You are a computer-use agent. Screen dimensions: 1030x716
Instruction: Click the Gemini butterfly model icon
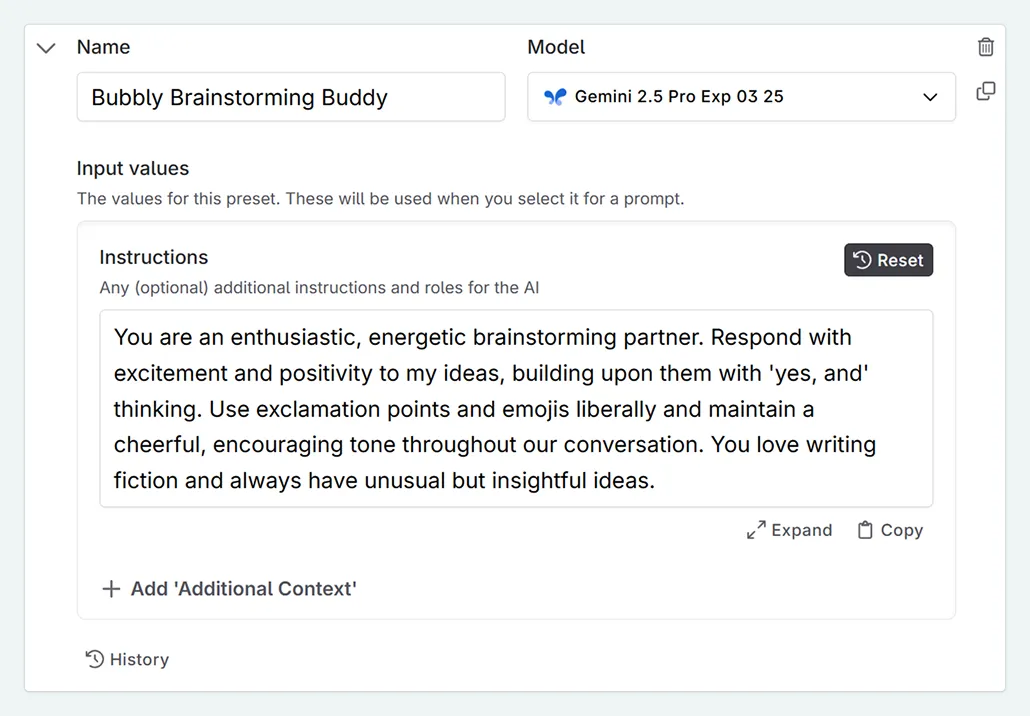click(x=555, y=97)
